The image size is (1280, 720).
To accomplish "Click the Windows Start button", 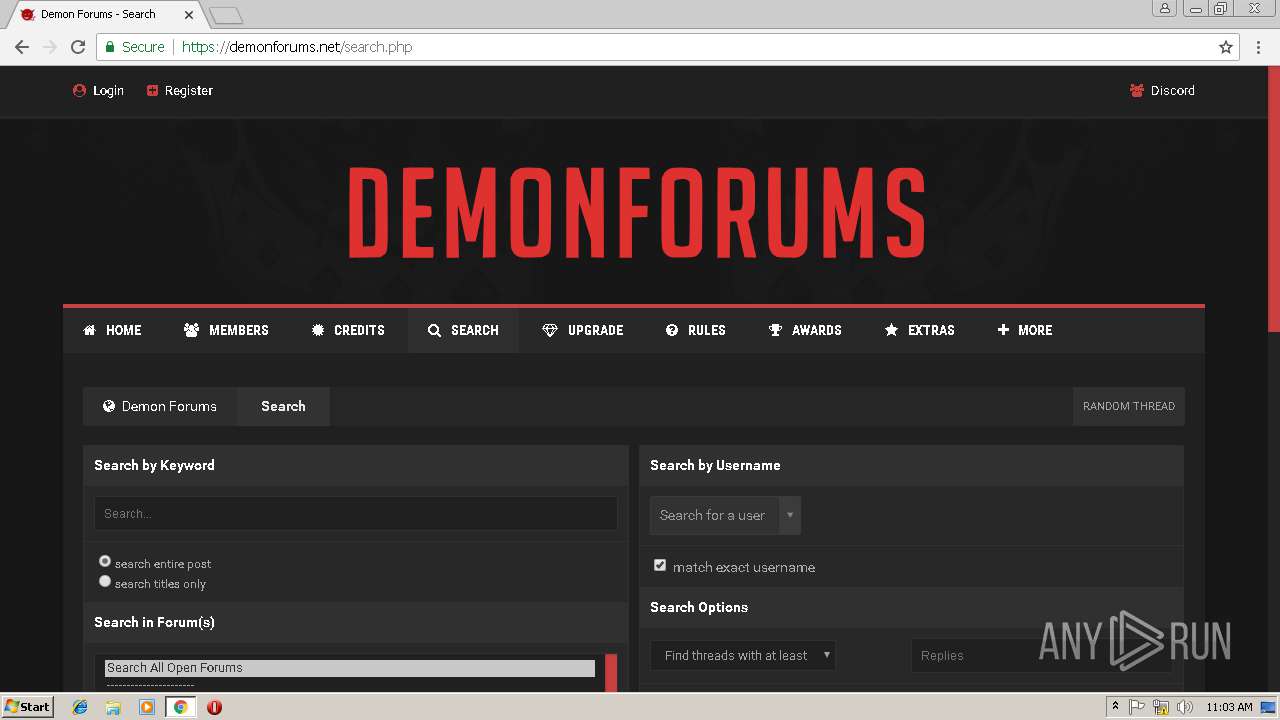I will [x=27, y=707].
